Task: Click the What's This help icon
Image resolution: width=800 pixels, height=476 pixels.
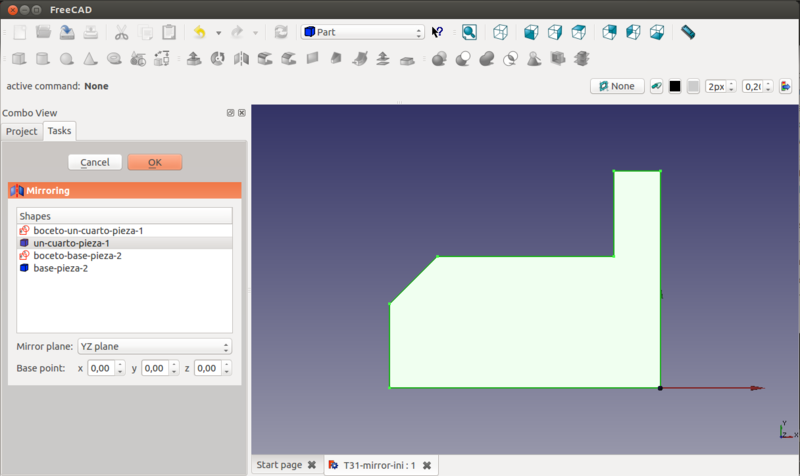Action: (437, 32)
